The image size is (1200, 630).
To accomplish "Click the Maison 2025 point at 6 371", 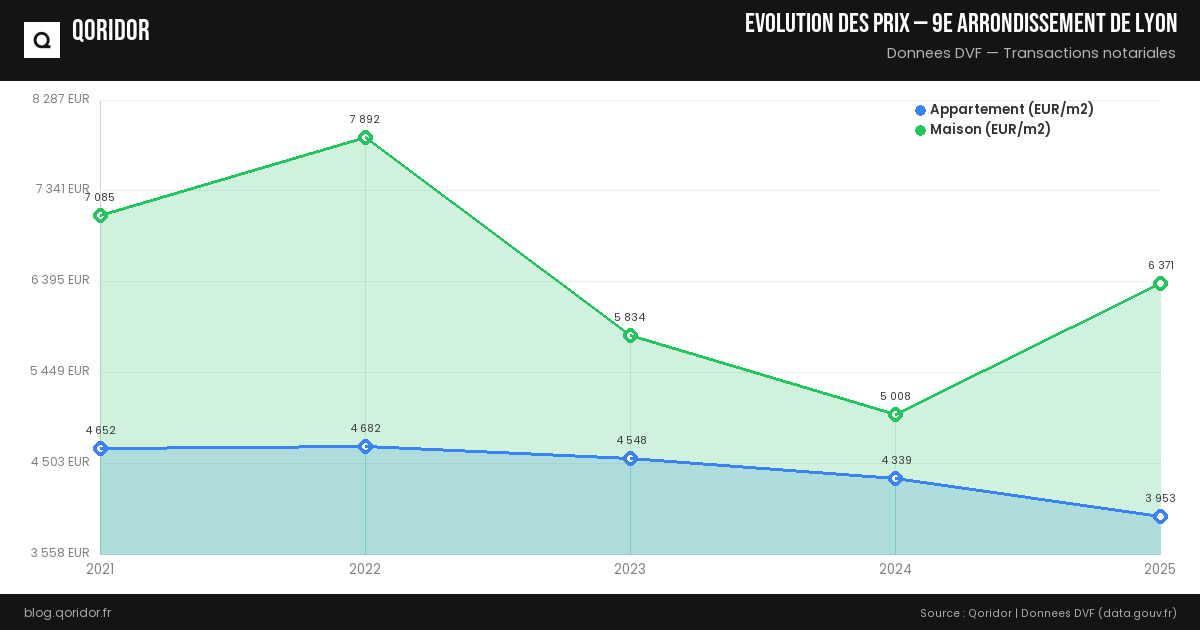I will pyautogui.click(x=1160, y=284).
